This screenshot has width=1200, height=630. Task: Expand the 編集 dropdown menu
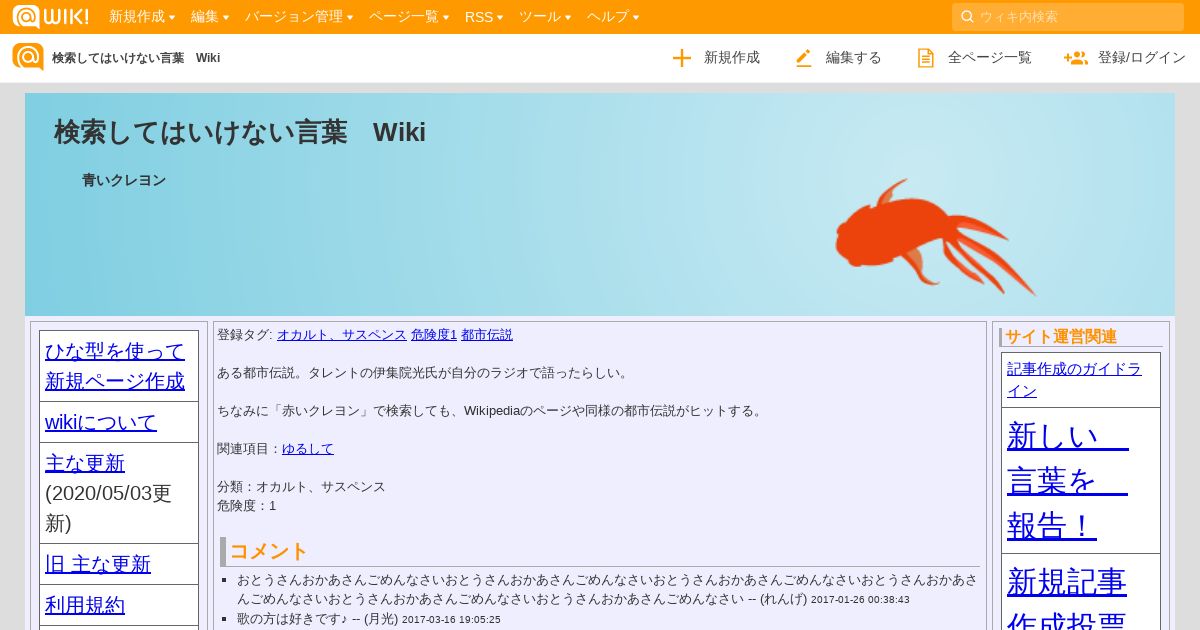pos(210,17)
